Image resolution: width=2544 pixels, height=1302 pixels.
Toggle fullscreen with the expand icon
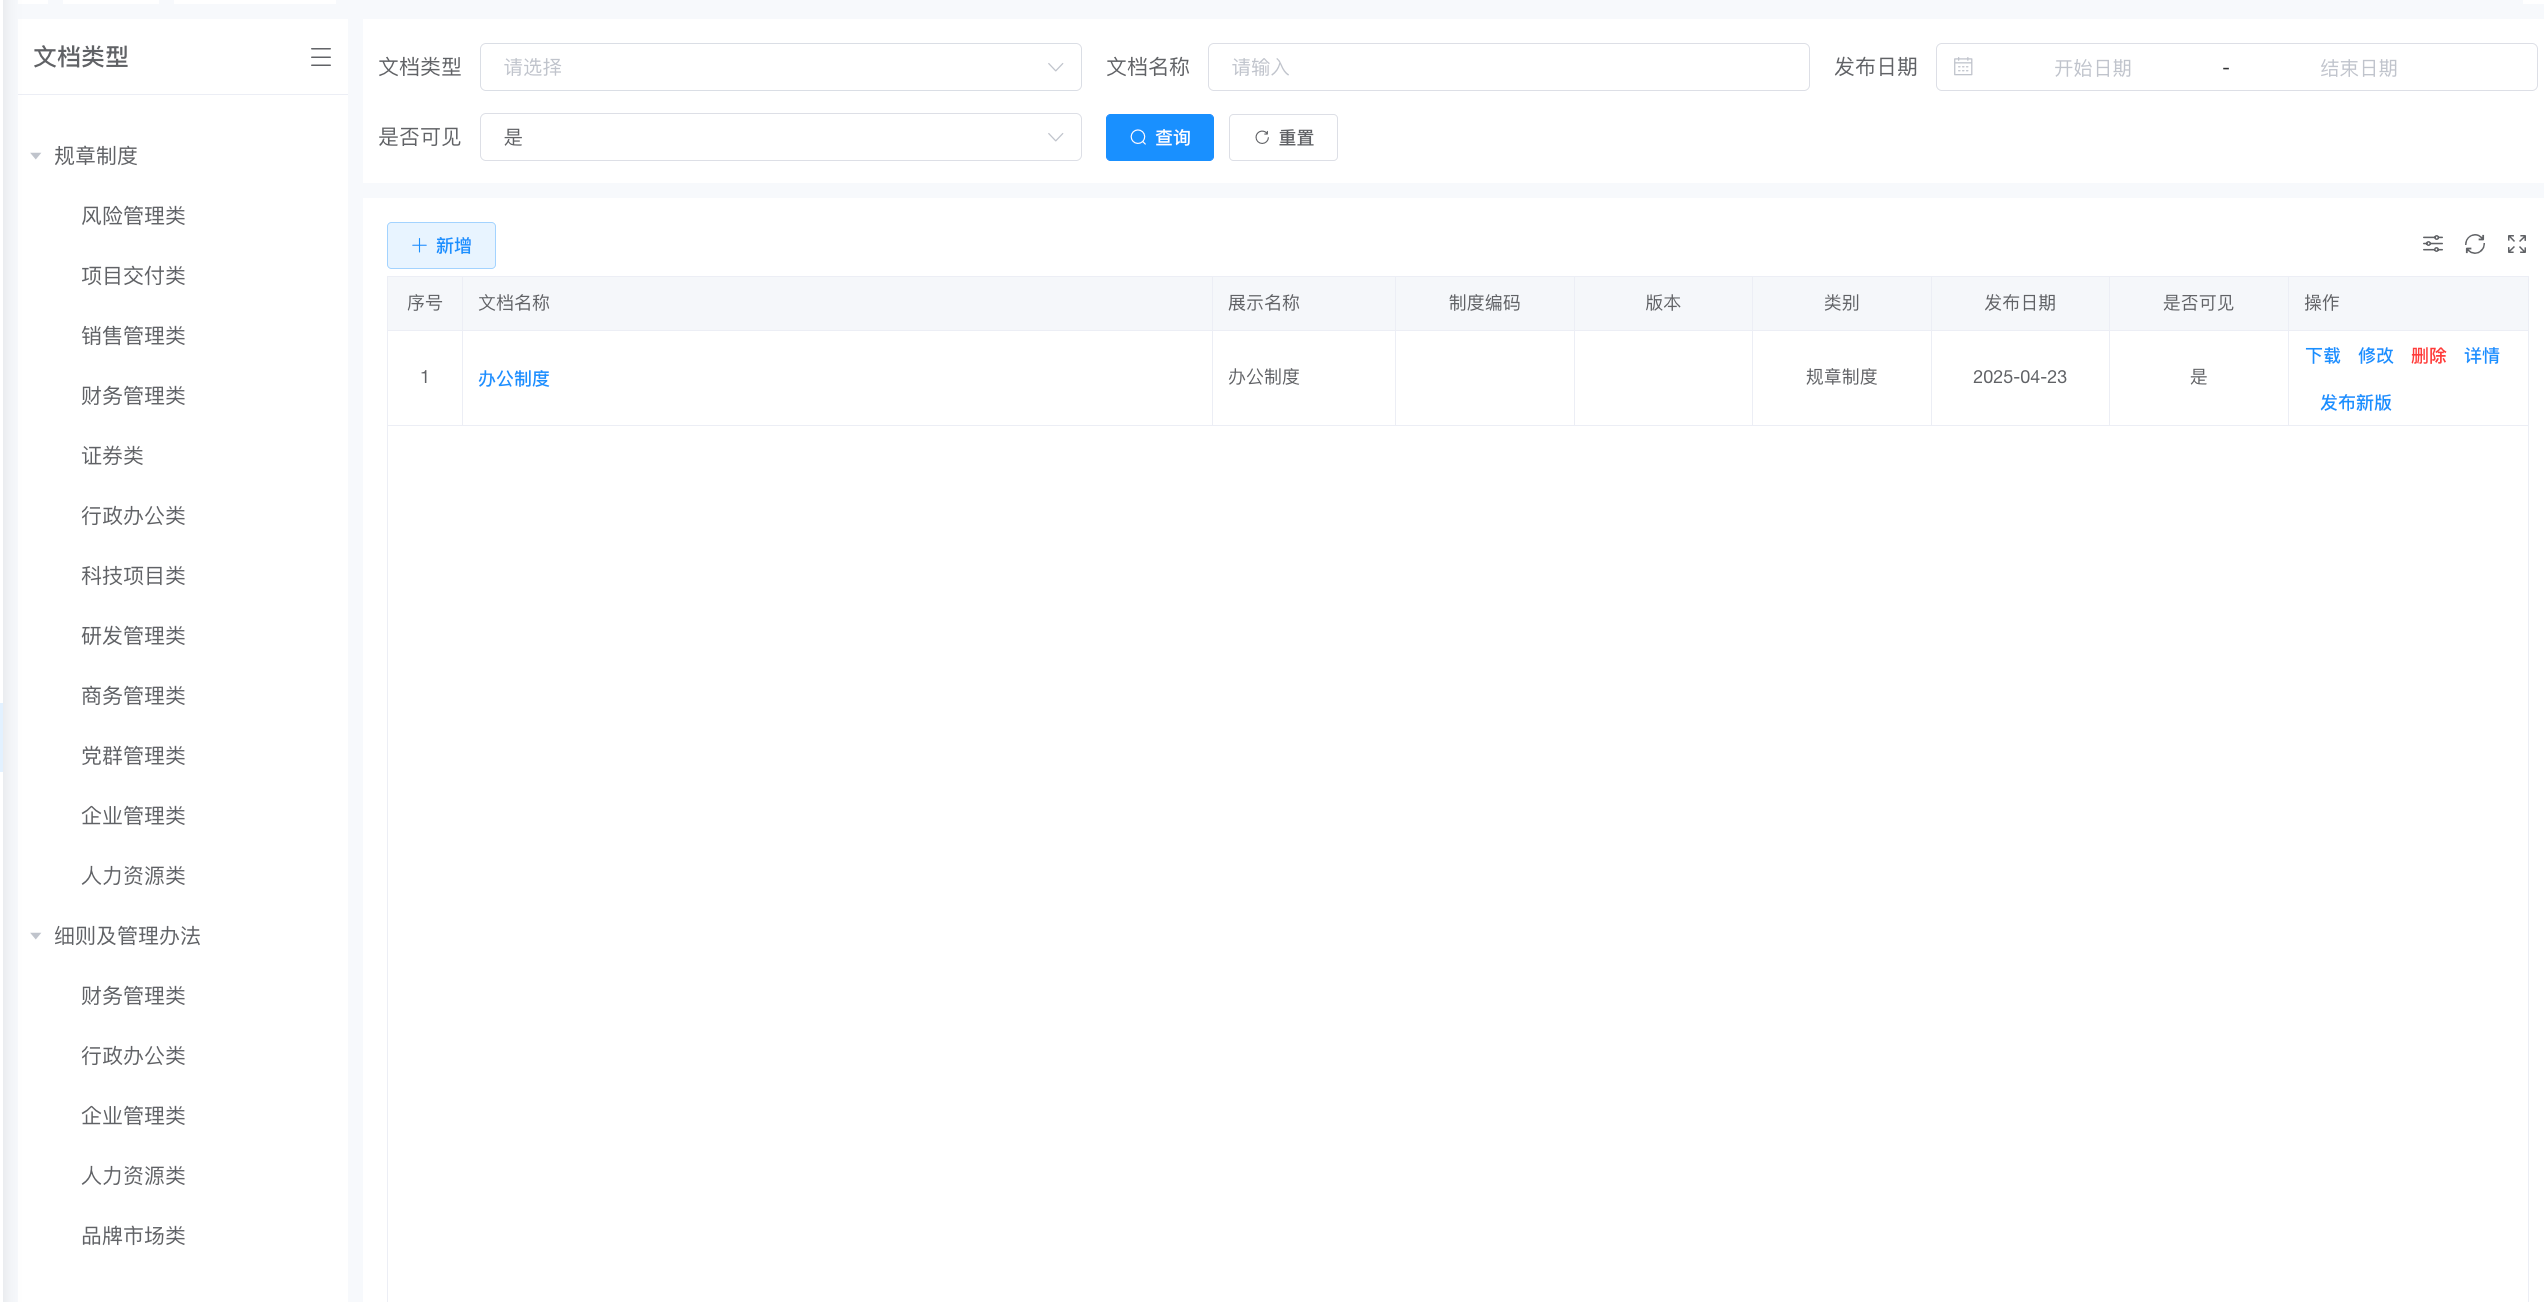(2516, 244)
